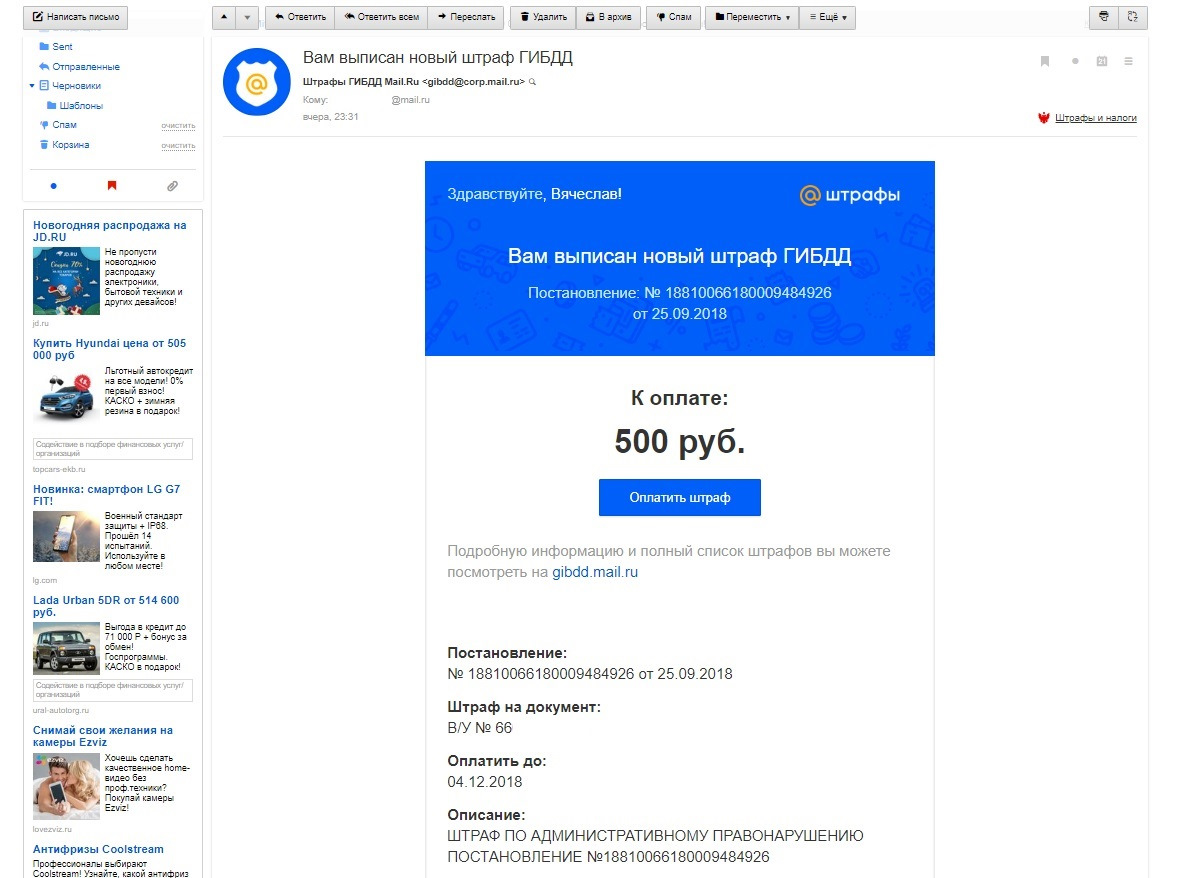Open the gibdd.mail.ru link

(x=594, y=572)
